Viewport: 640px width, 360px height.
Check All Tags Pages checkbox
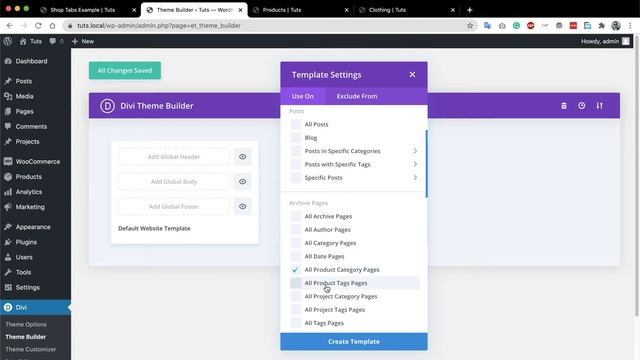click(296, 323)
